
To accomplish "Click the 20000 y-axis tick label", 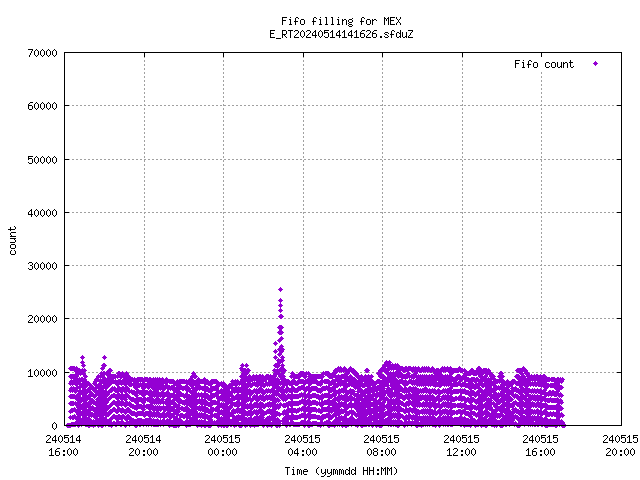I will click(x=42, y=319).
